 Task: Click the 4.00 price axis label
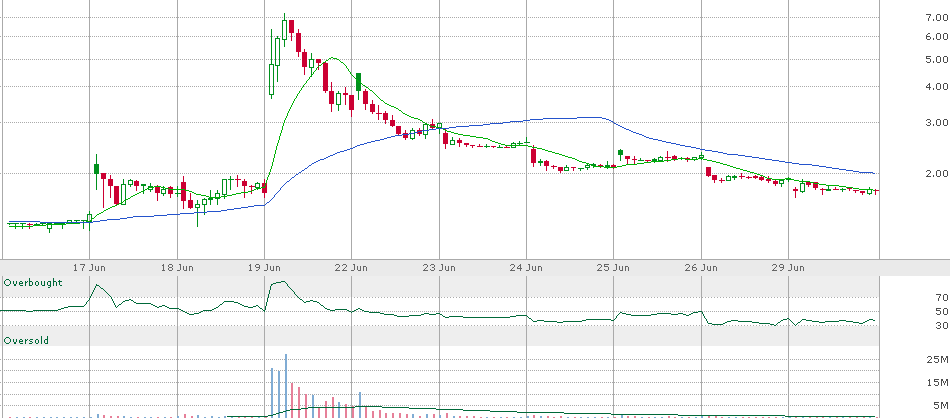coord(937,87)
